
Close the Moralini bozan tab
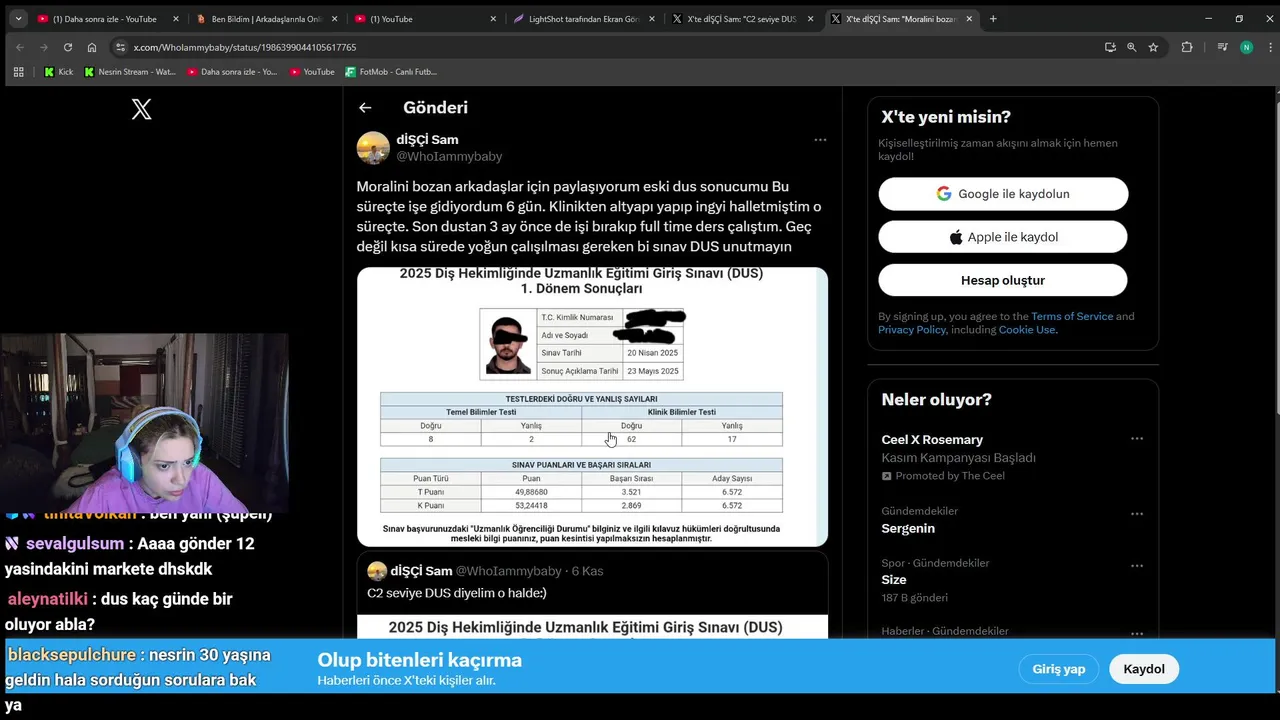coord(969,19)
